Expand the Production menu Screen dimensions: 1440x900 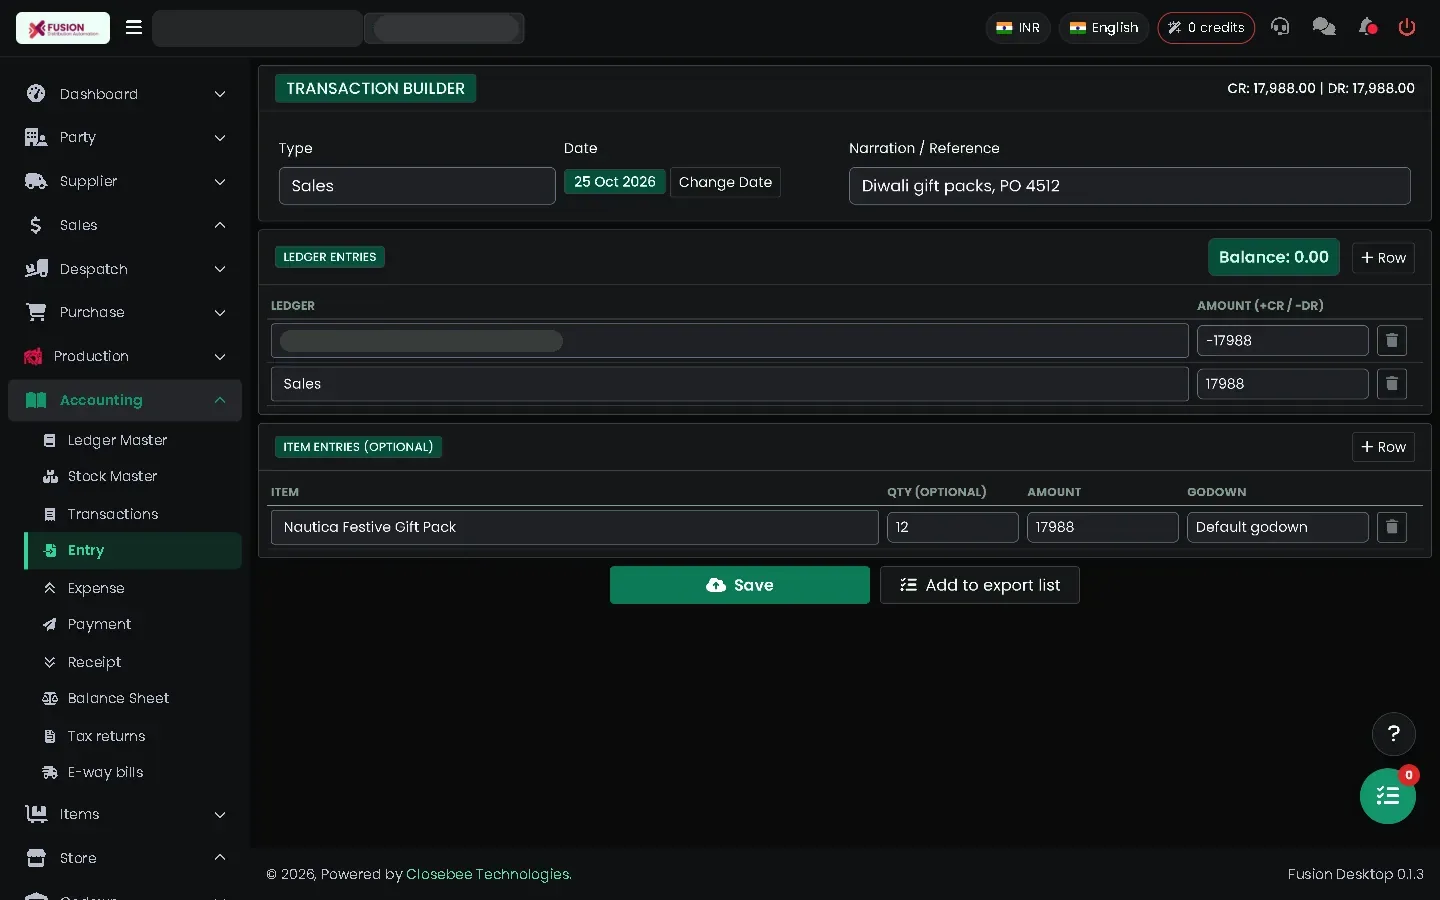(x=125, y=356)
